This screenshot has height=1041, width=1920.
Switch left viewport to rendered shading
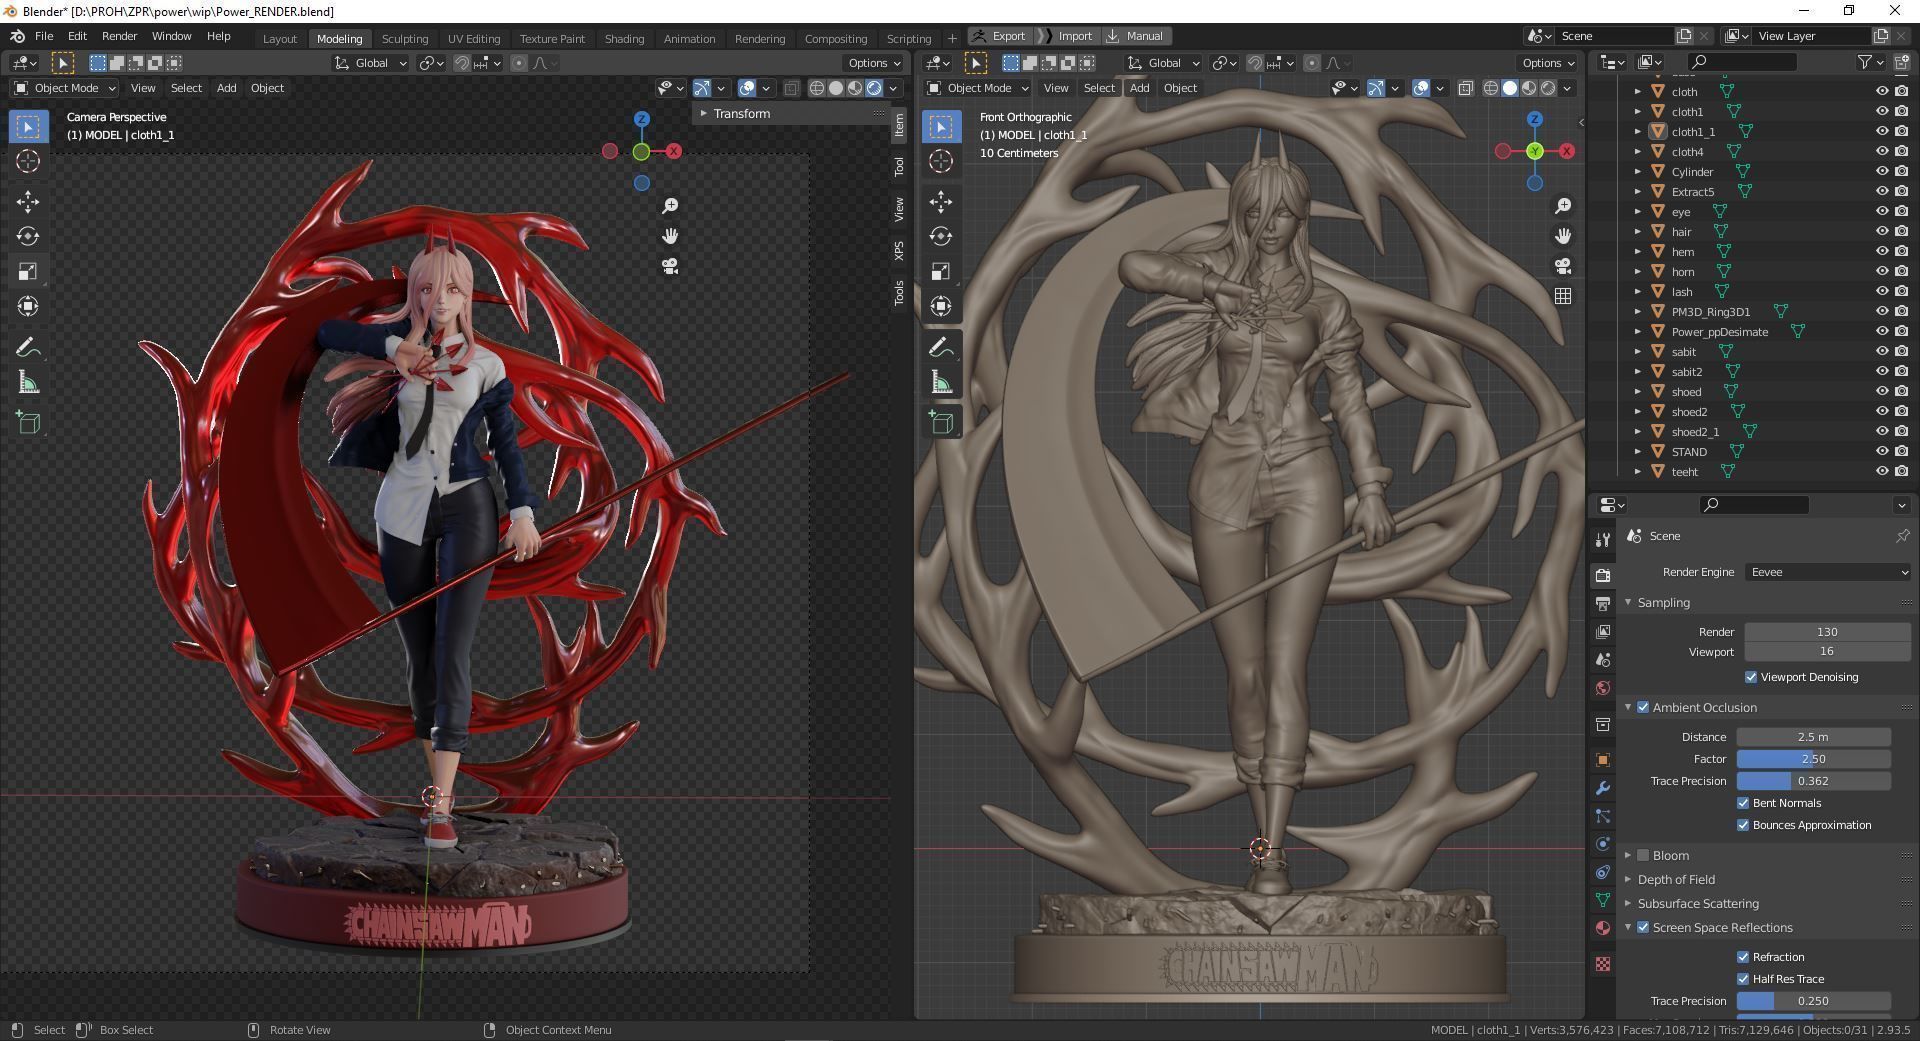[874, 88]
